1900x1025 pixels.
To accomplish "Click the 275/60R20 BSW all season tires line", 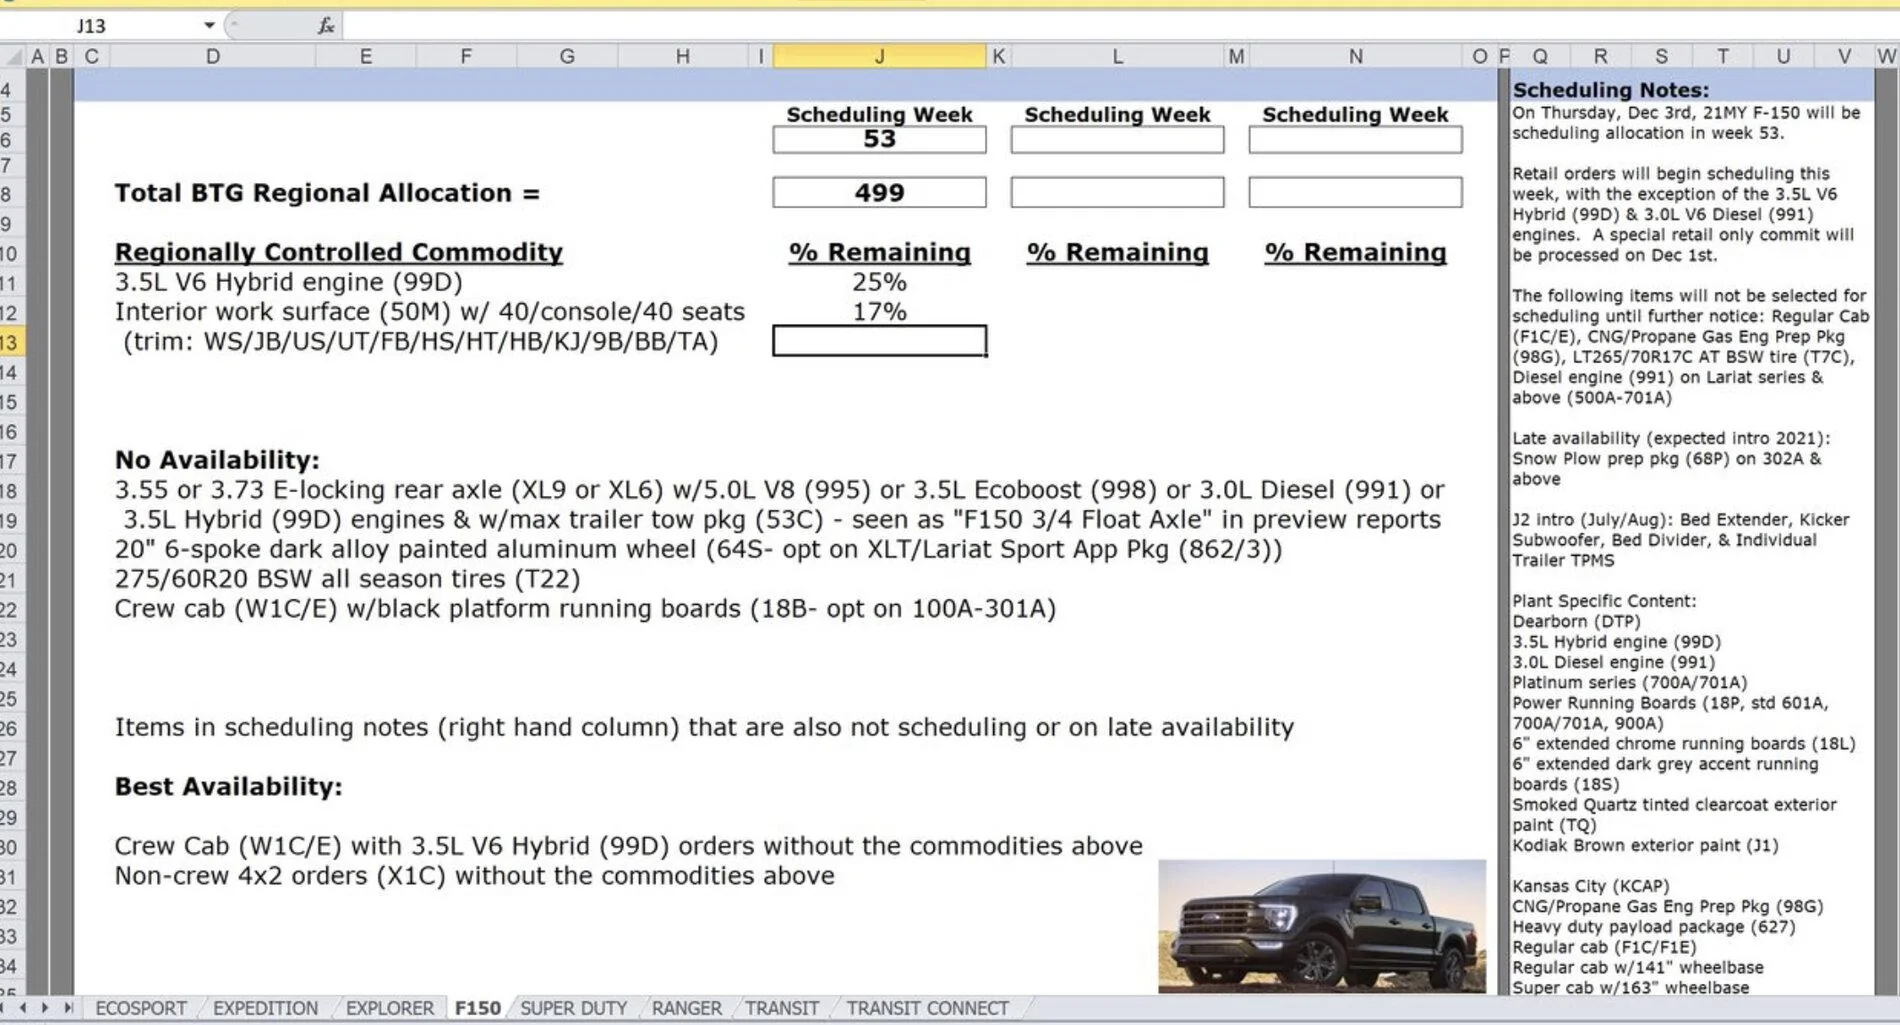I will 347,579.
